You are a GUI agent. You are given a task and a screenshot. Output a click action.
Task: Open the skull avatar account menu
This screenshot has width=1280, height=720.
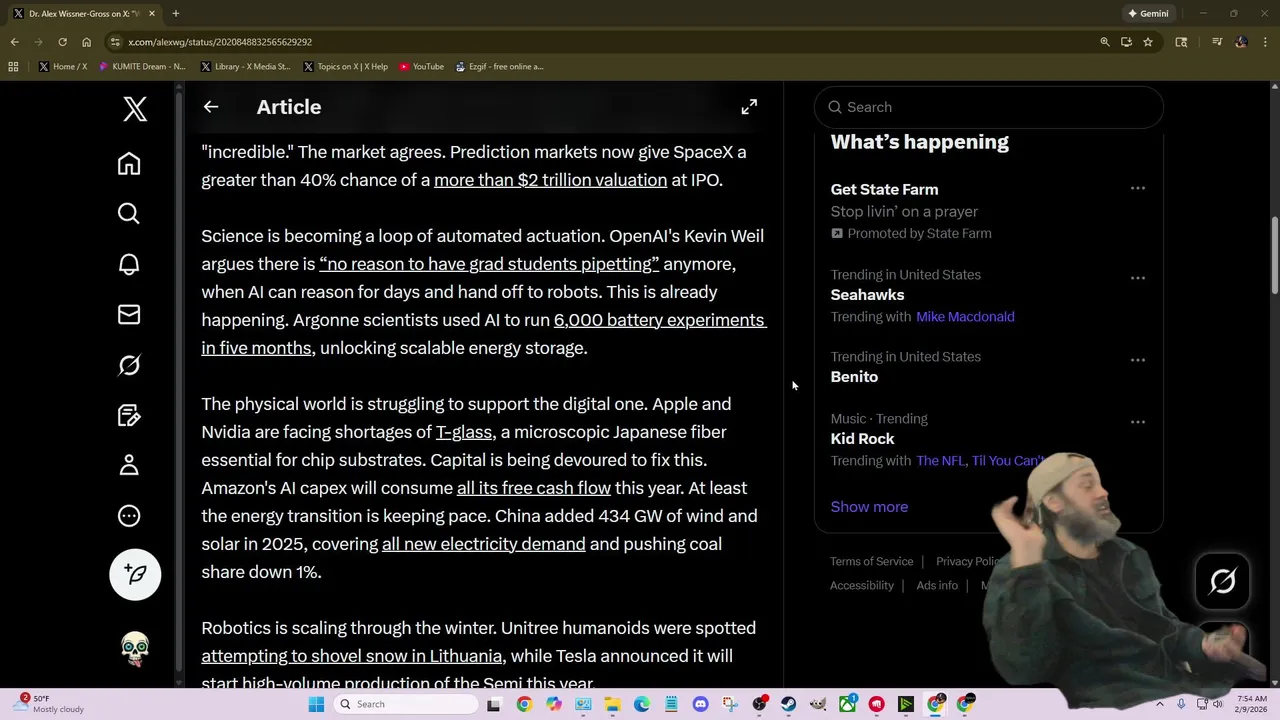135,648
